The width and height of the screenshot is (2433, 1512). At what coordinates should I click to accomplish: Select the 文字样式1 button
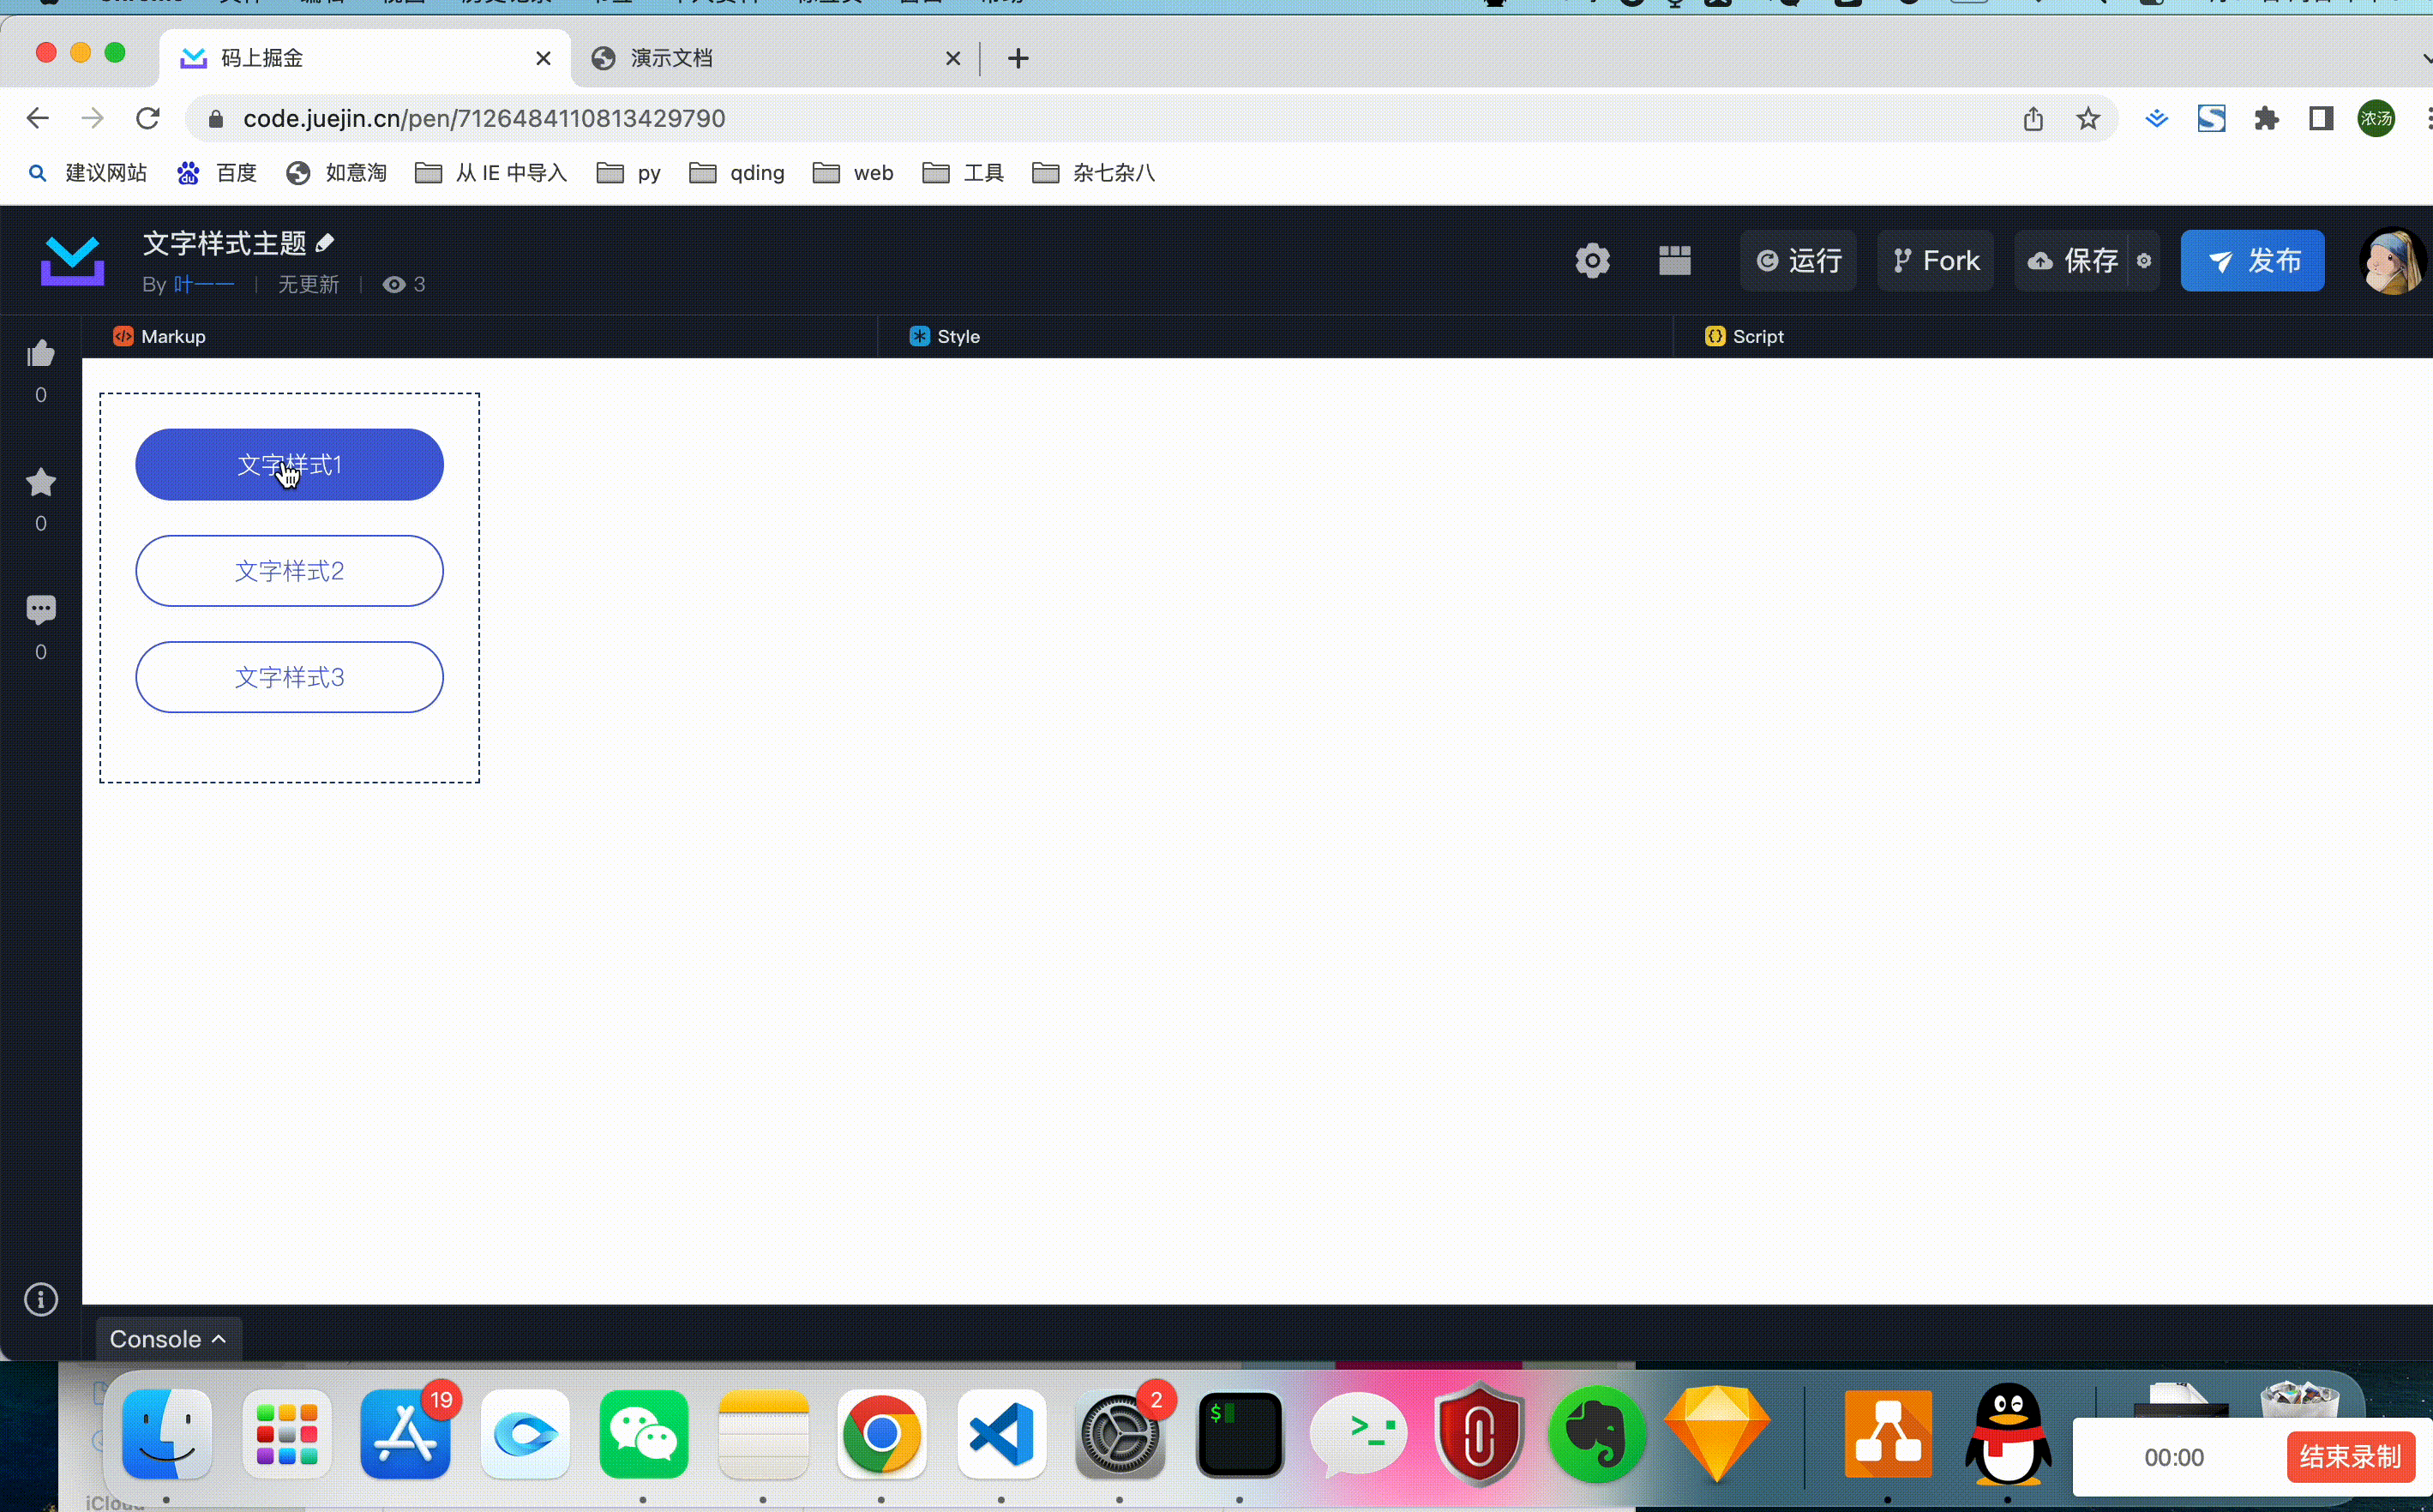[289, 465]
